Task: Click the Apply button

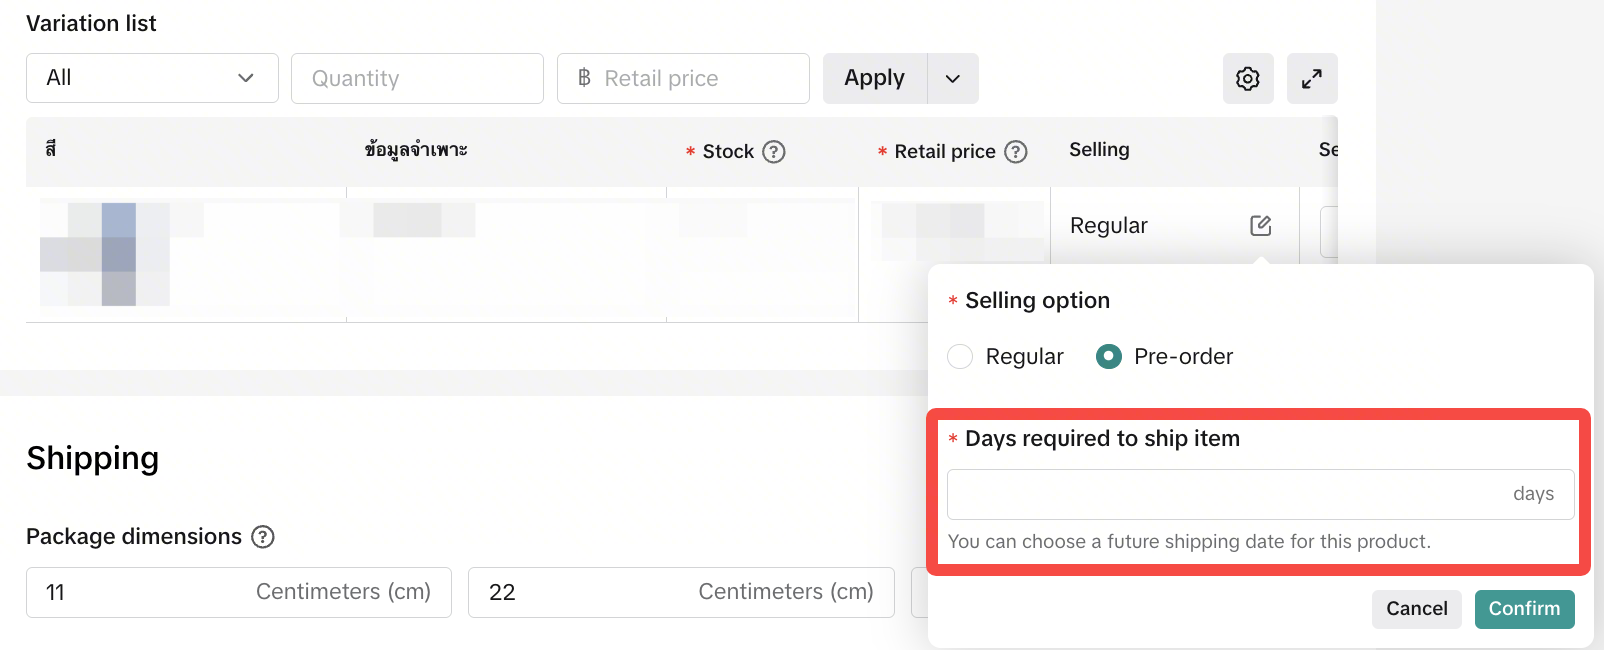Action: coord(875,78)
